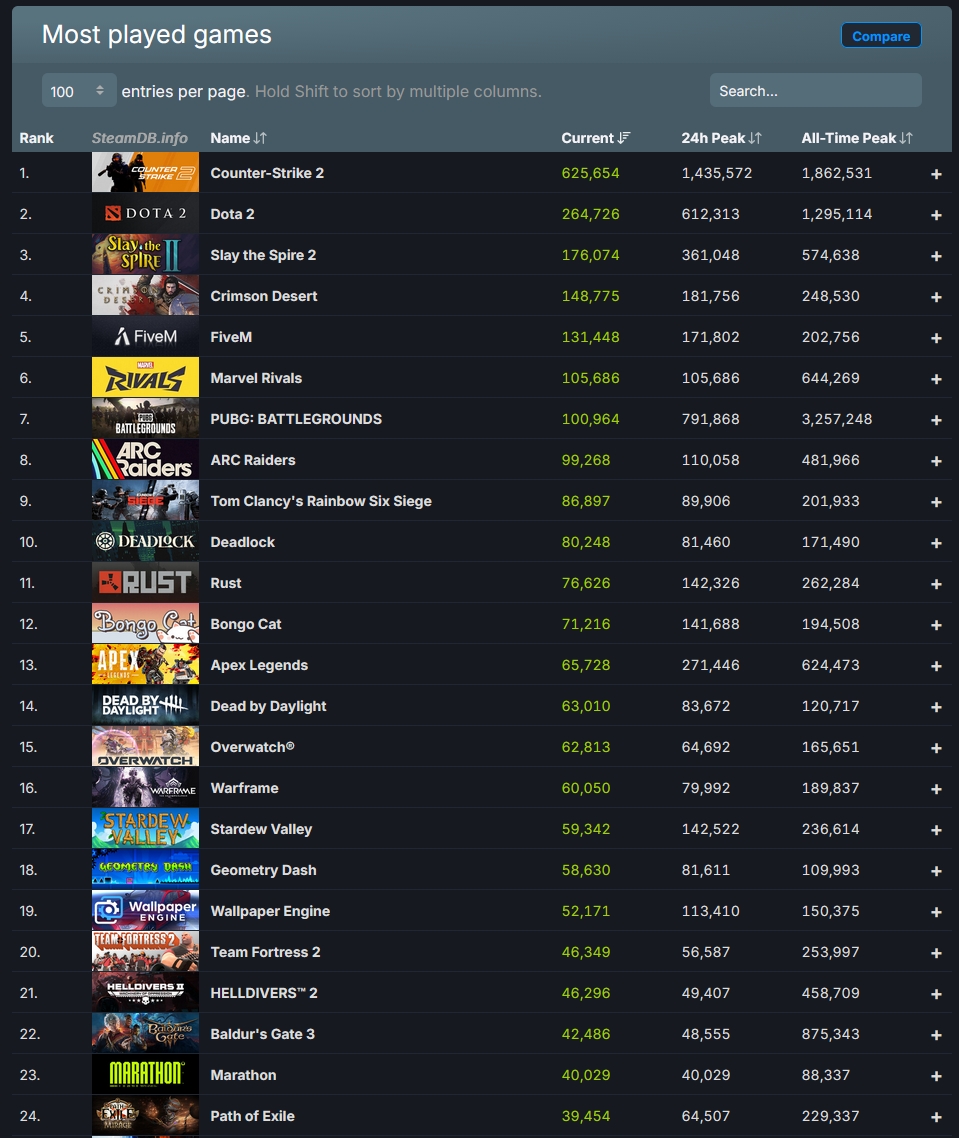Expand the Baldur's Gate 3 row plus
This screenshot has width=959, height=1138.
936,1035
